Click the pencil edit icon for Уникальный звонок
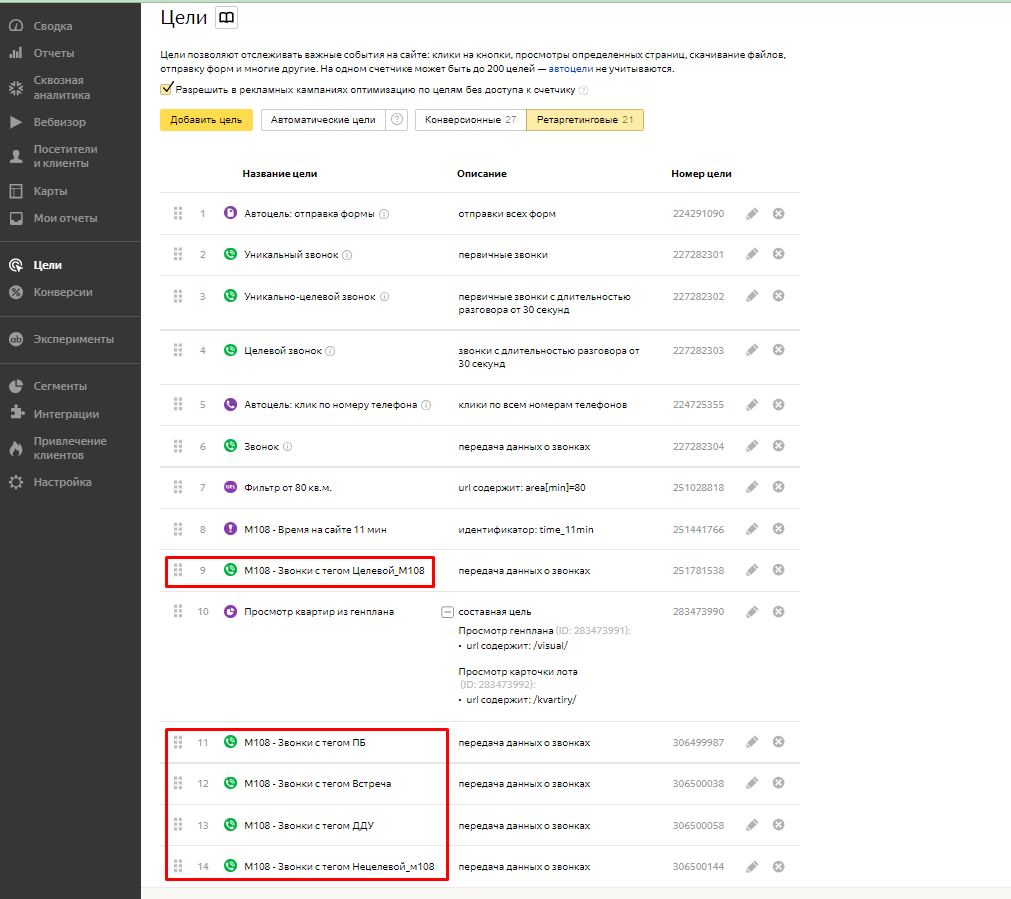Image resolution: width=1011 pixels, height=899 pixels. tap(752, 254)
